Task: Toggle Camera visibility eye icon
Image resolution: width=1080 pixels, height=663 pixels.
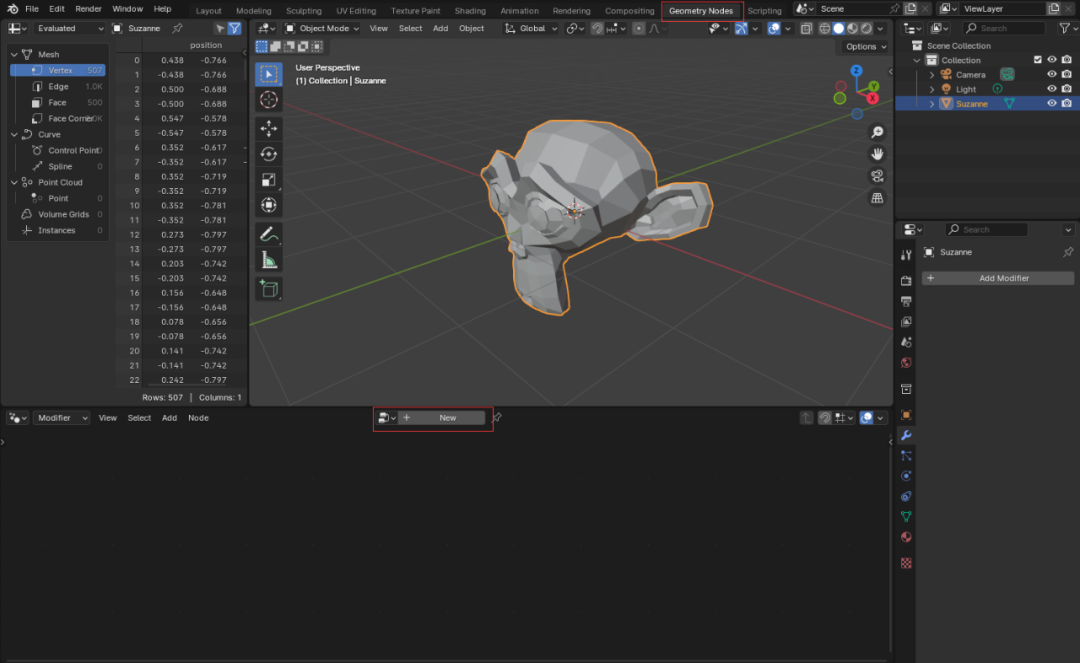Action: click(1052, 74)
